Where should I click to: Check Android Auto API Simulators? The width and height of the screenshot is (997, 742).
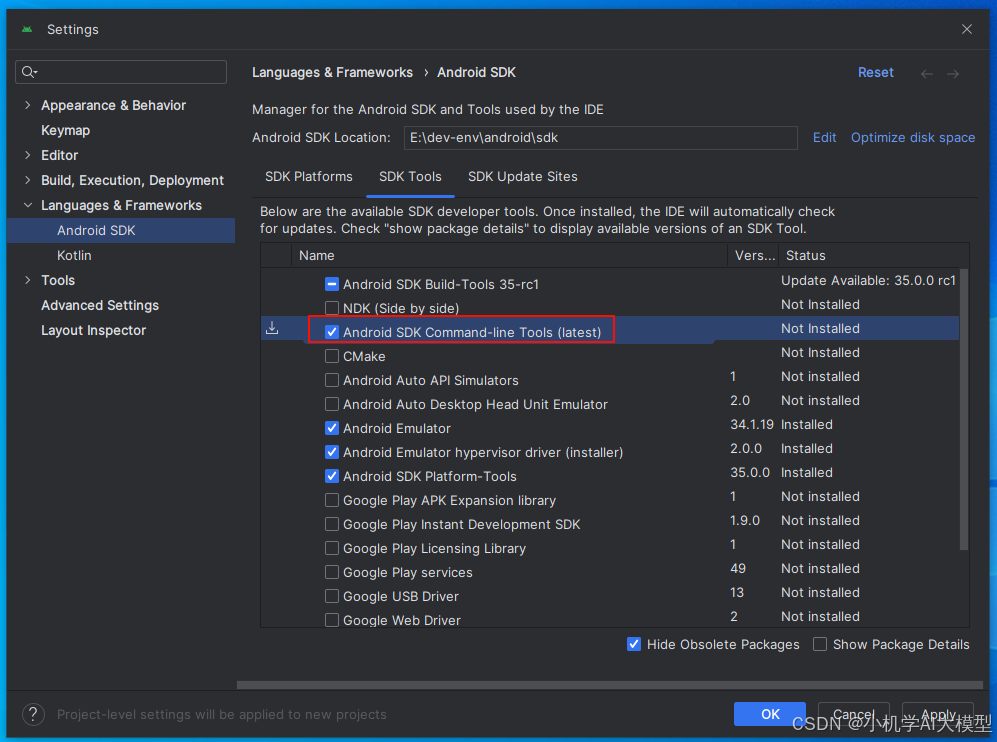(332, 380)
